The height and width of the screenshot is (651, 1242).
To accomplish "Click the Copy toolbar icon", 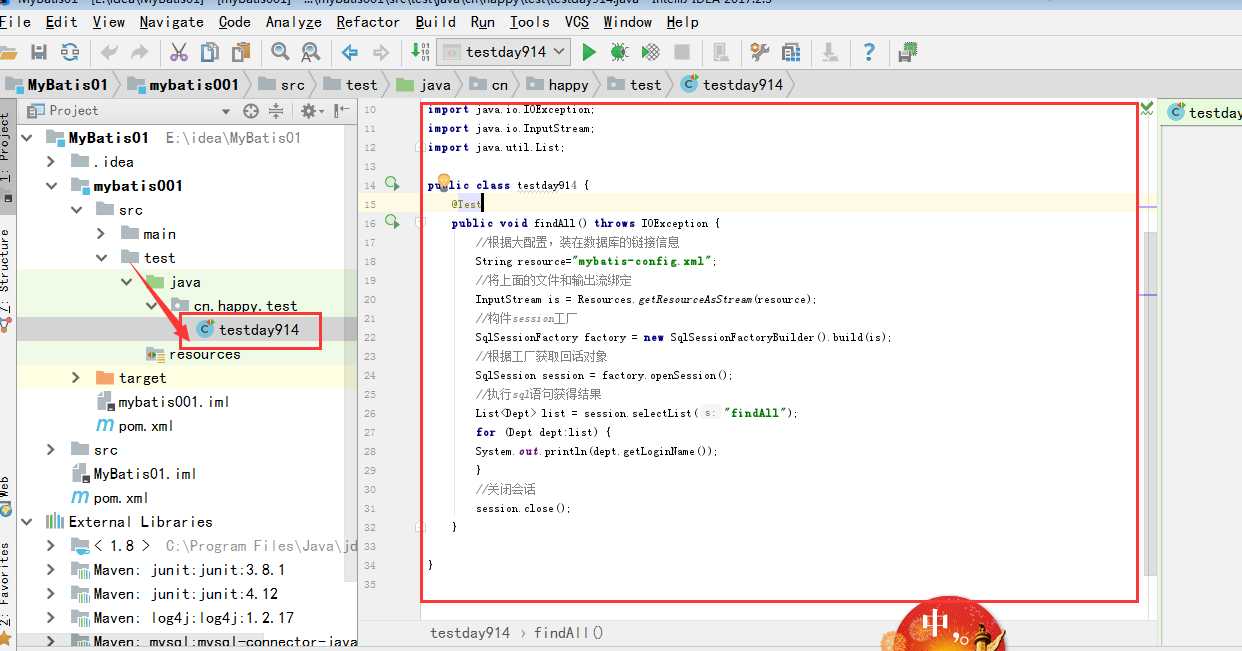I will tap(210, 52).
